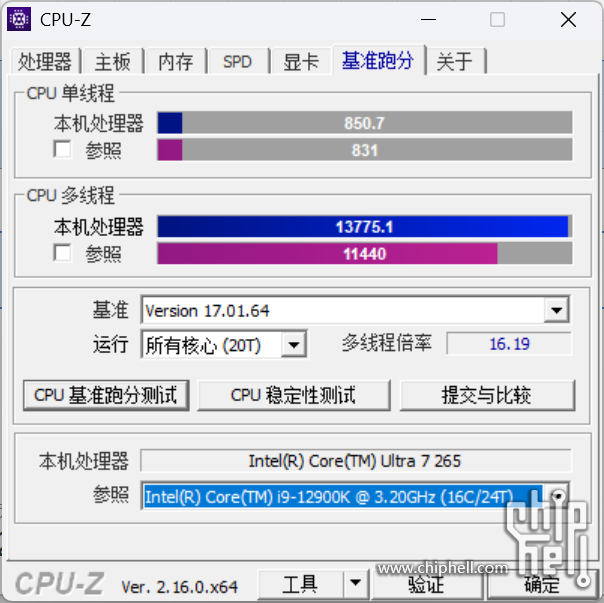The height and width of the screenshot is (603, 604).
Task: Click the CPU-Z app icon in title bar
Action: pyautogui.click(x=19, y=19)
